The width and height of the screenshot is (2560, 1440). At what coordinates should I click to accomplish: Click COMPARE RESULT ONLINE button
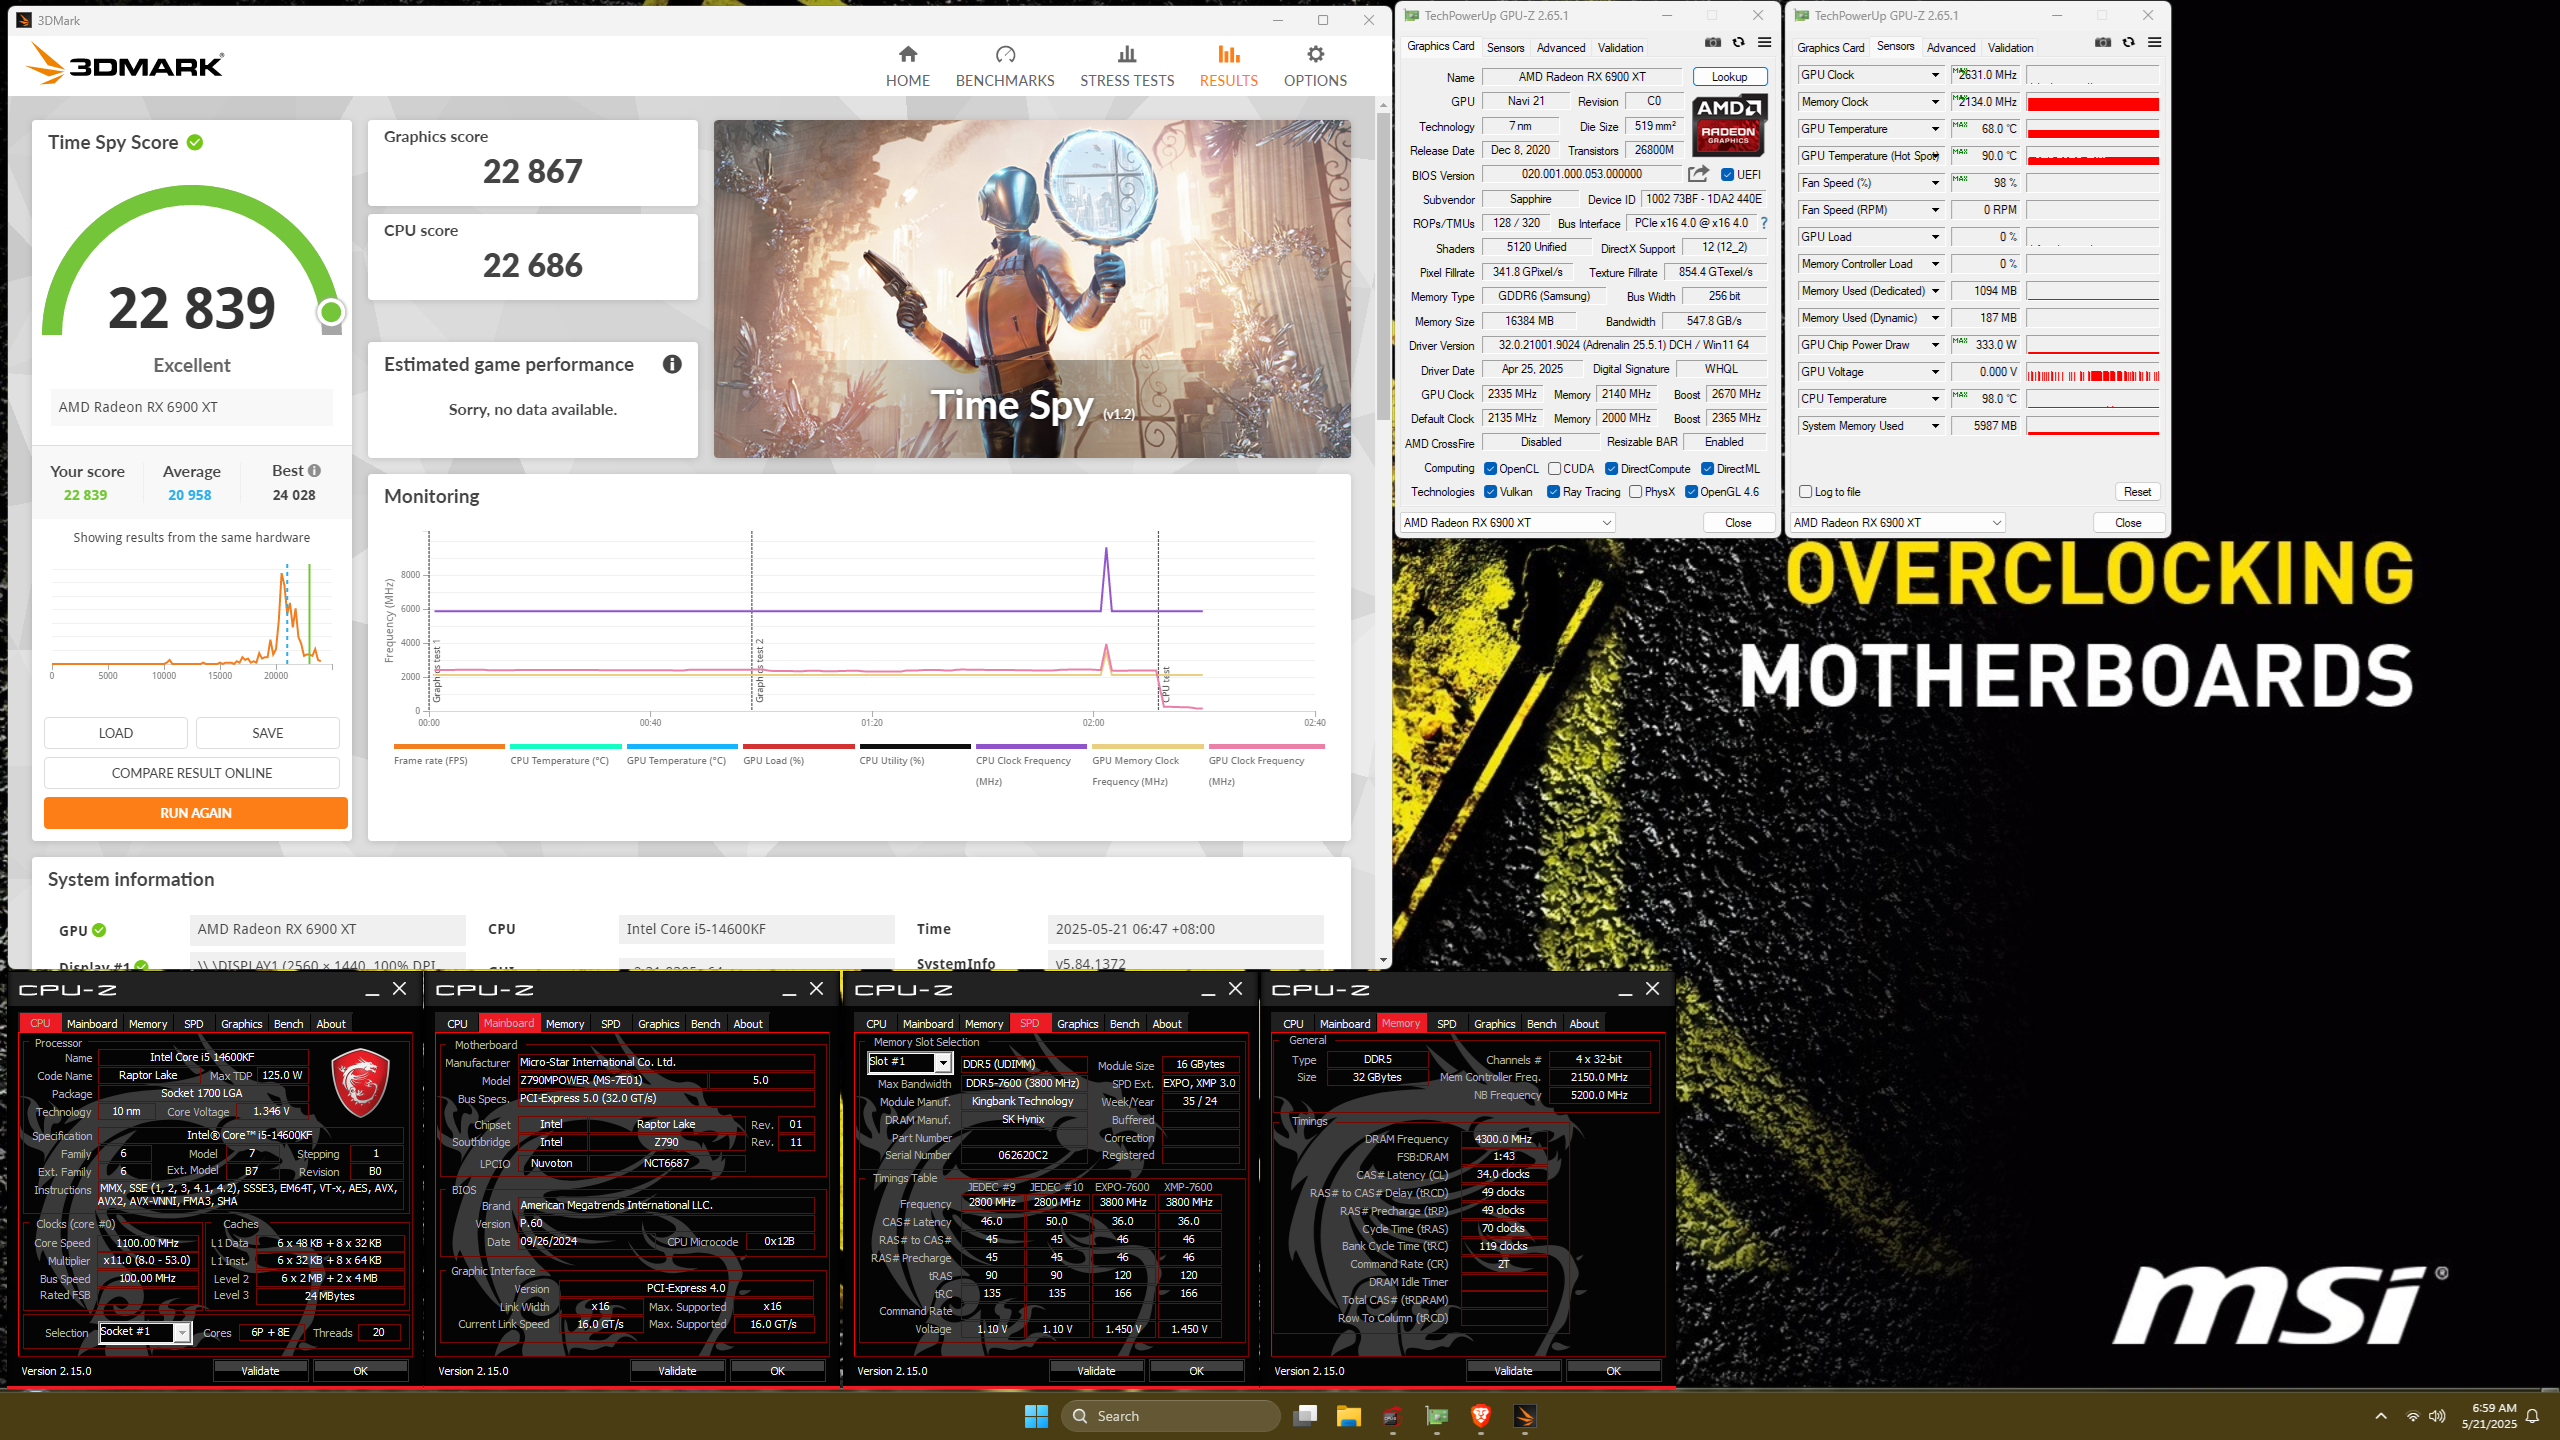(192, 773)
